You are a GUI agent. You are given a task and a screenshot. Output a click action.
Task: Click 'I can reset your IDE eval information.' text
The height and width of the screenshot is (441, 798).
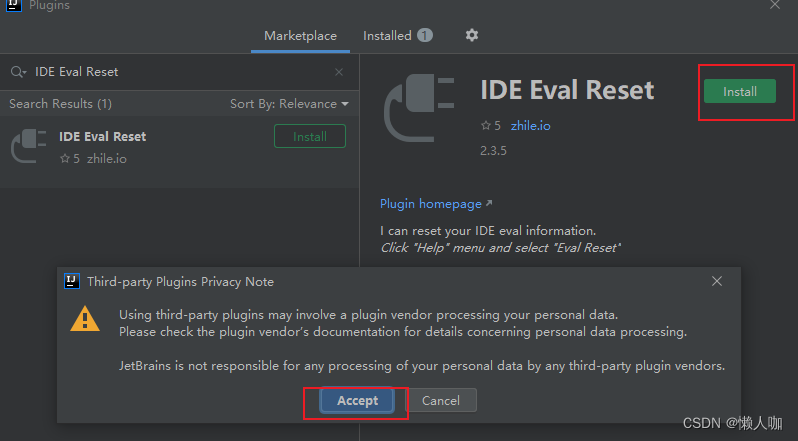pyautogui.click(x=488, y=231)
